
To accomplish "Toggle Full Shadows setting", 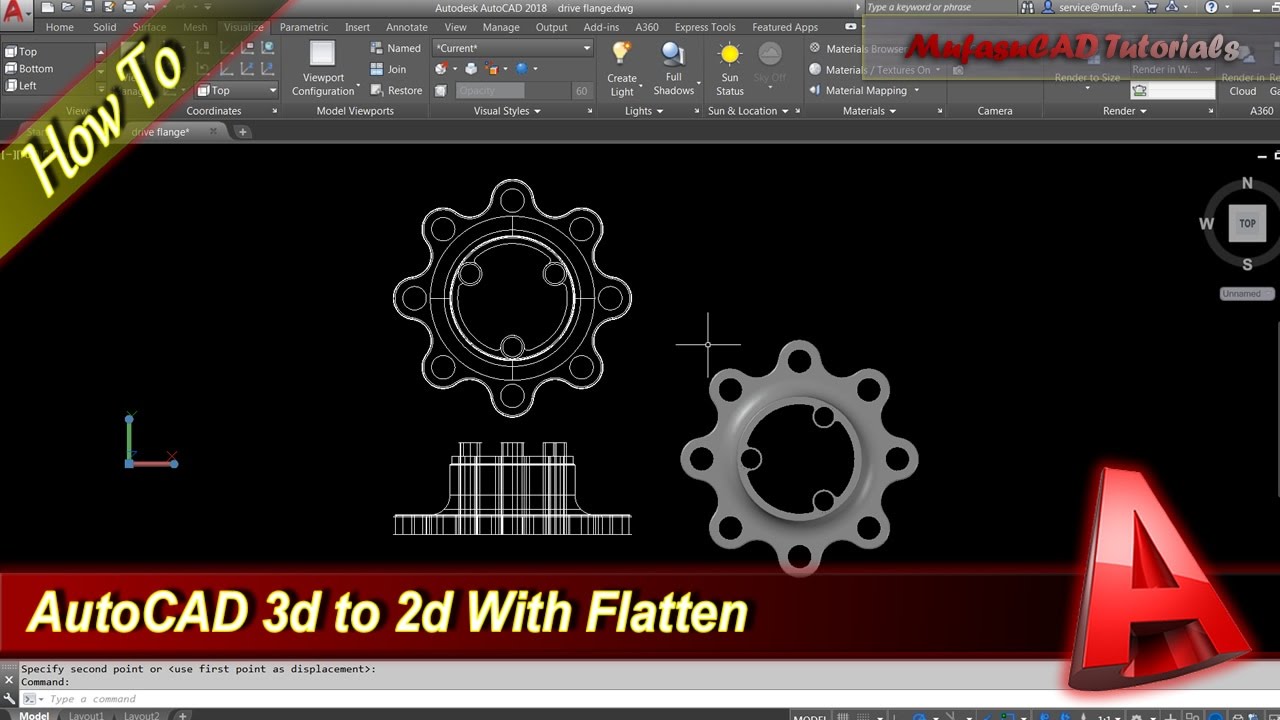I will [x=674, y=68].
